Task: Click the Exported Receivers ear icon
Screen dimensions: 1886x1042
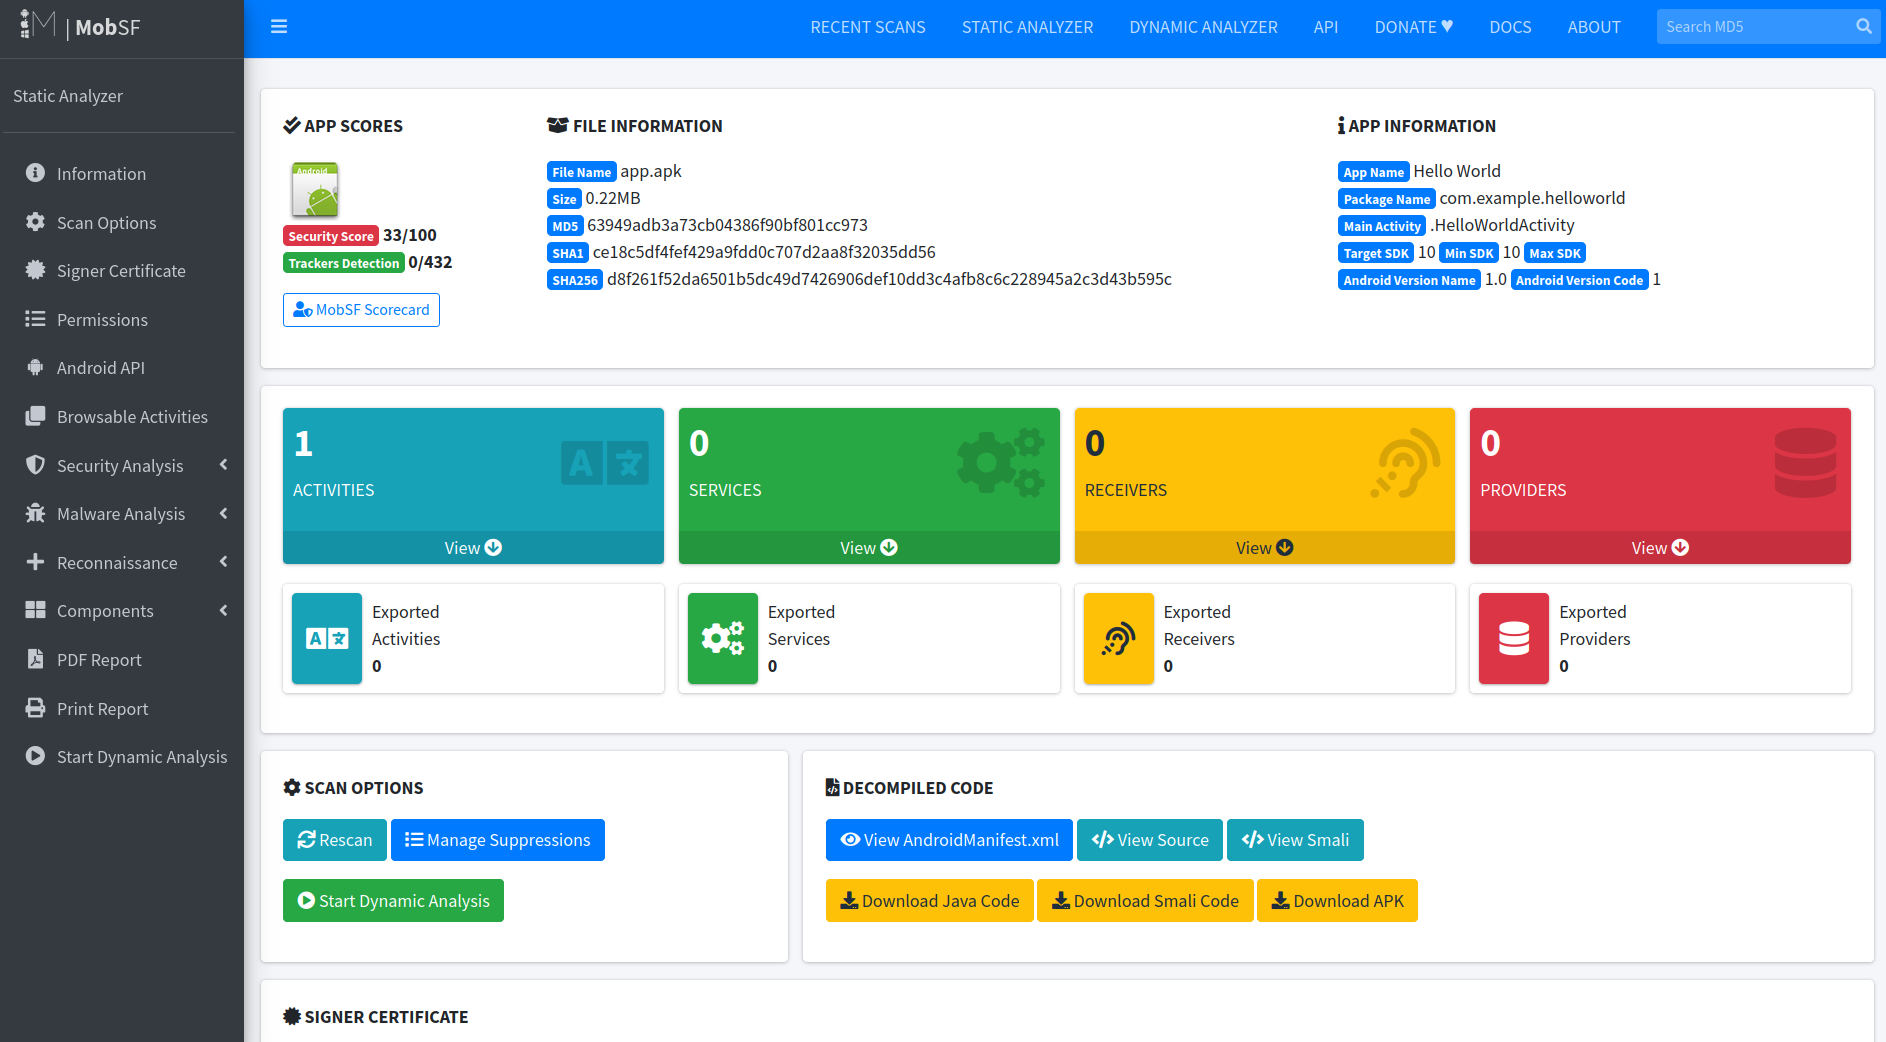Action: 1118,639
